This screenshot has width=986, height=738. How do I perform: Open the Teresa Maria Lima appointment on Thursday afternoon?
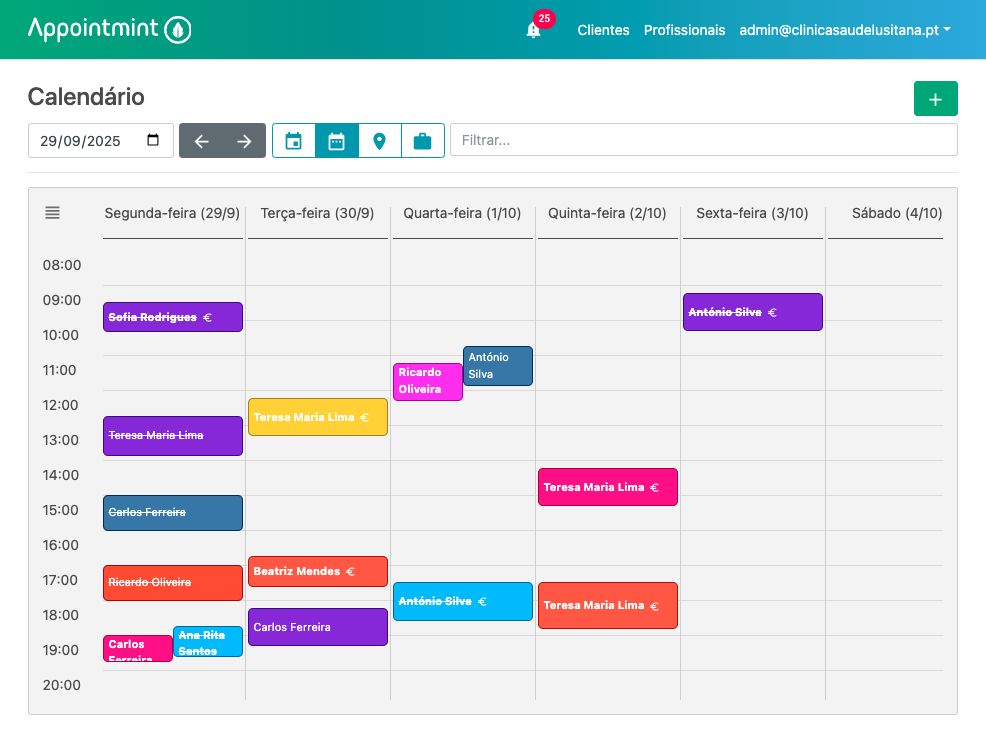tap(607, 487)
